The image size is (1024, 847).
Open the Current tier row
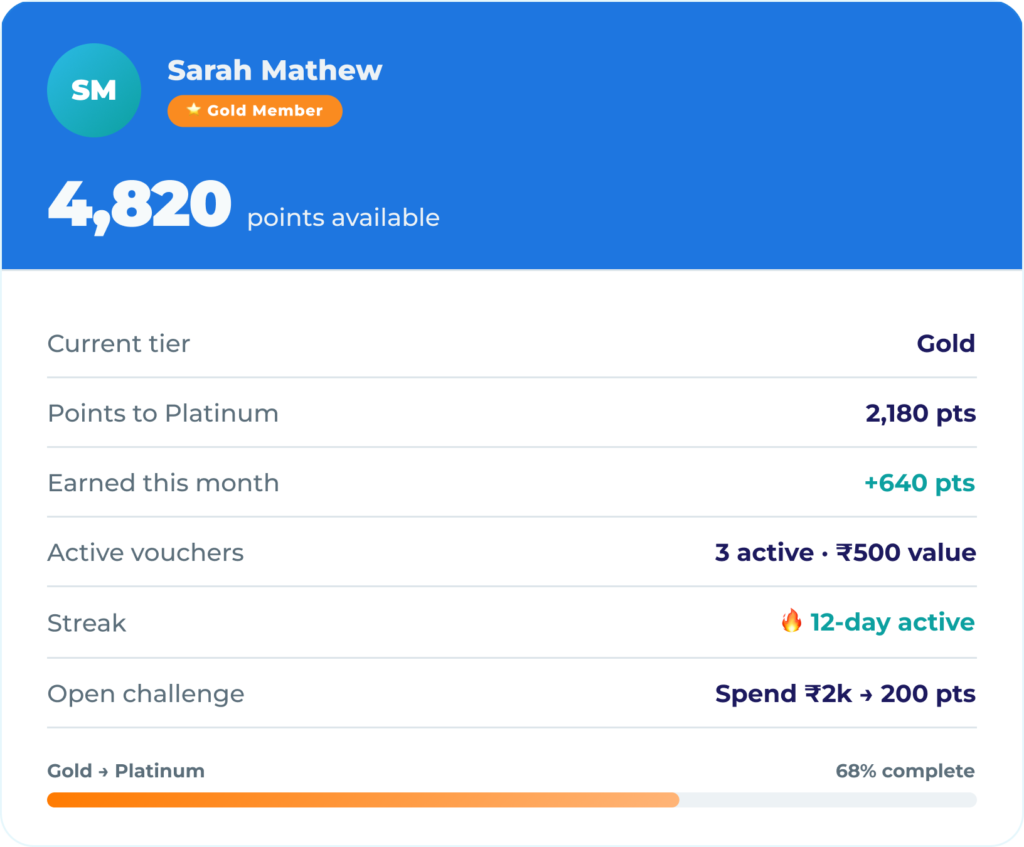coord(511,344)
